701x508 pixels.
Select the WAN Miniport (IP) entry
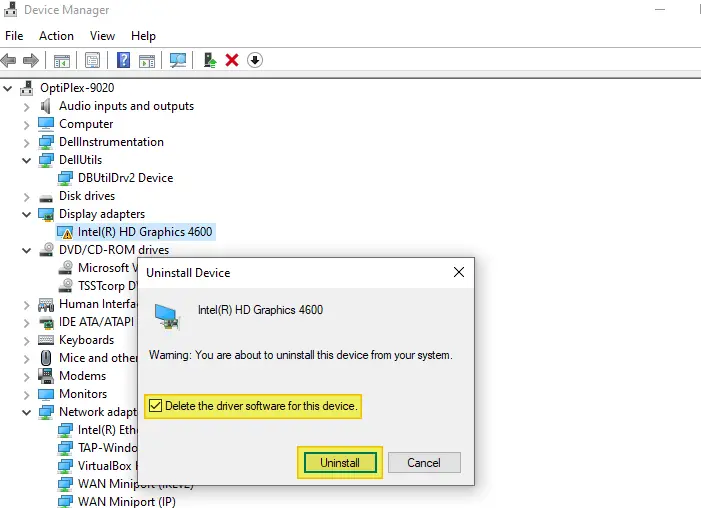coord(127,501)
